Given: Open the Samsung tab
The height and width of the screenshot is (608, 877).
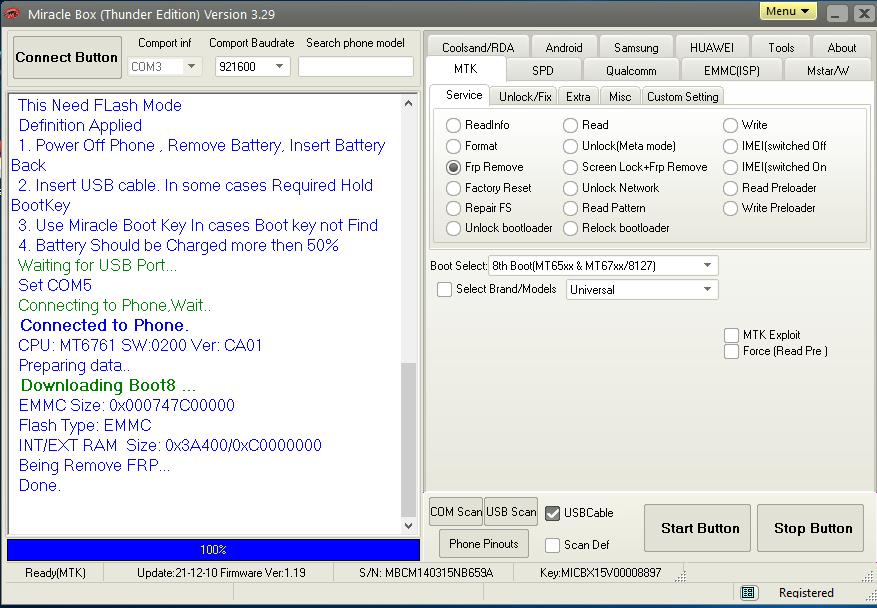Looking at the screenshot, I should 636,48.
